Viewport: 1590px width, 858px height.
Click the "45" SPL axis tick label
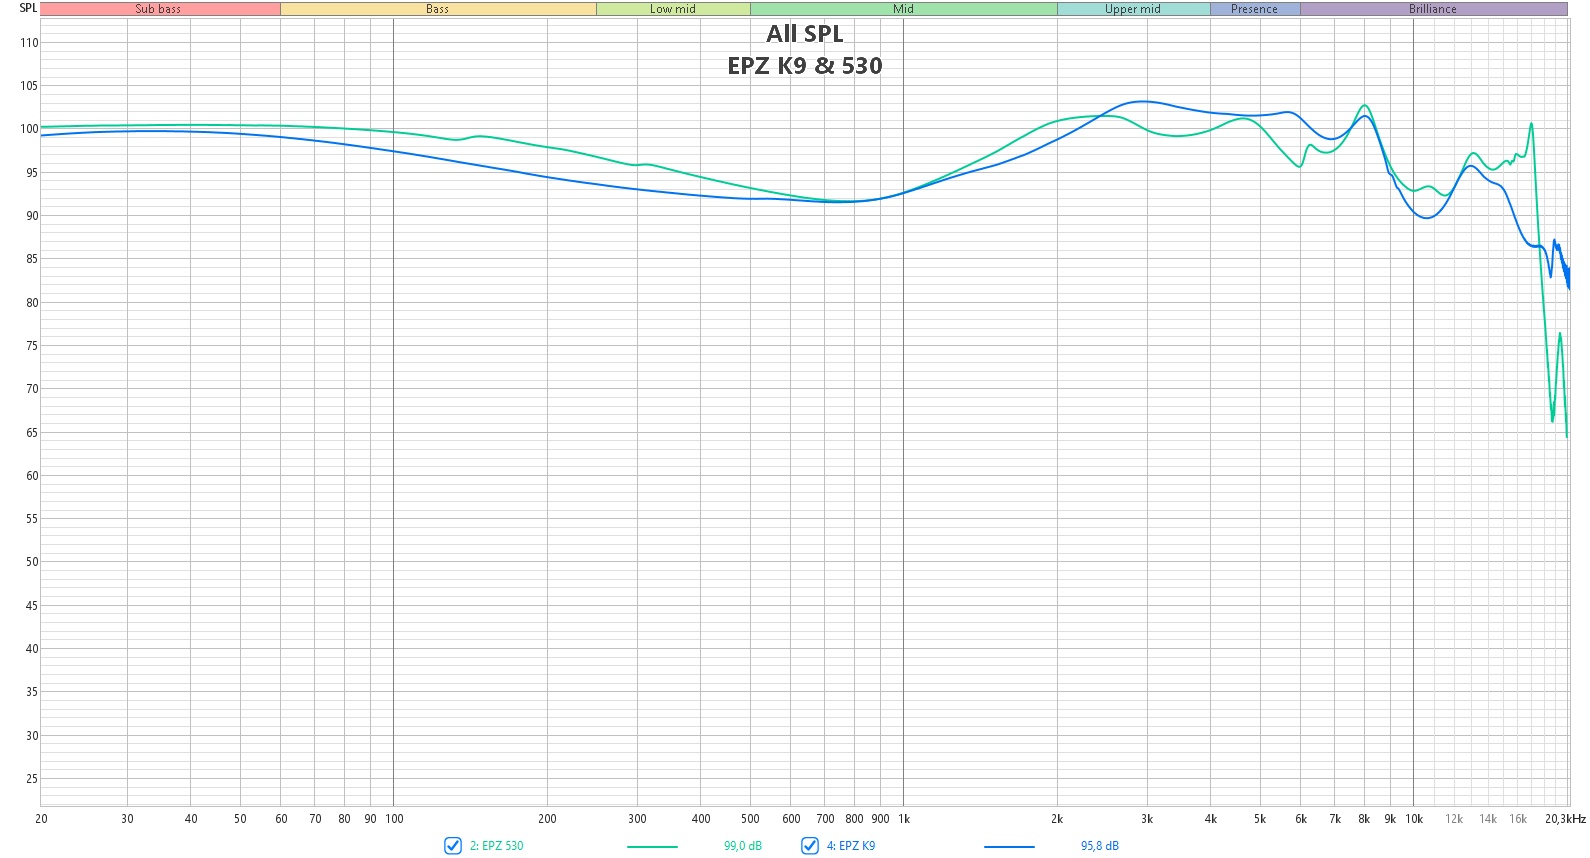click(32, 606)
